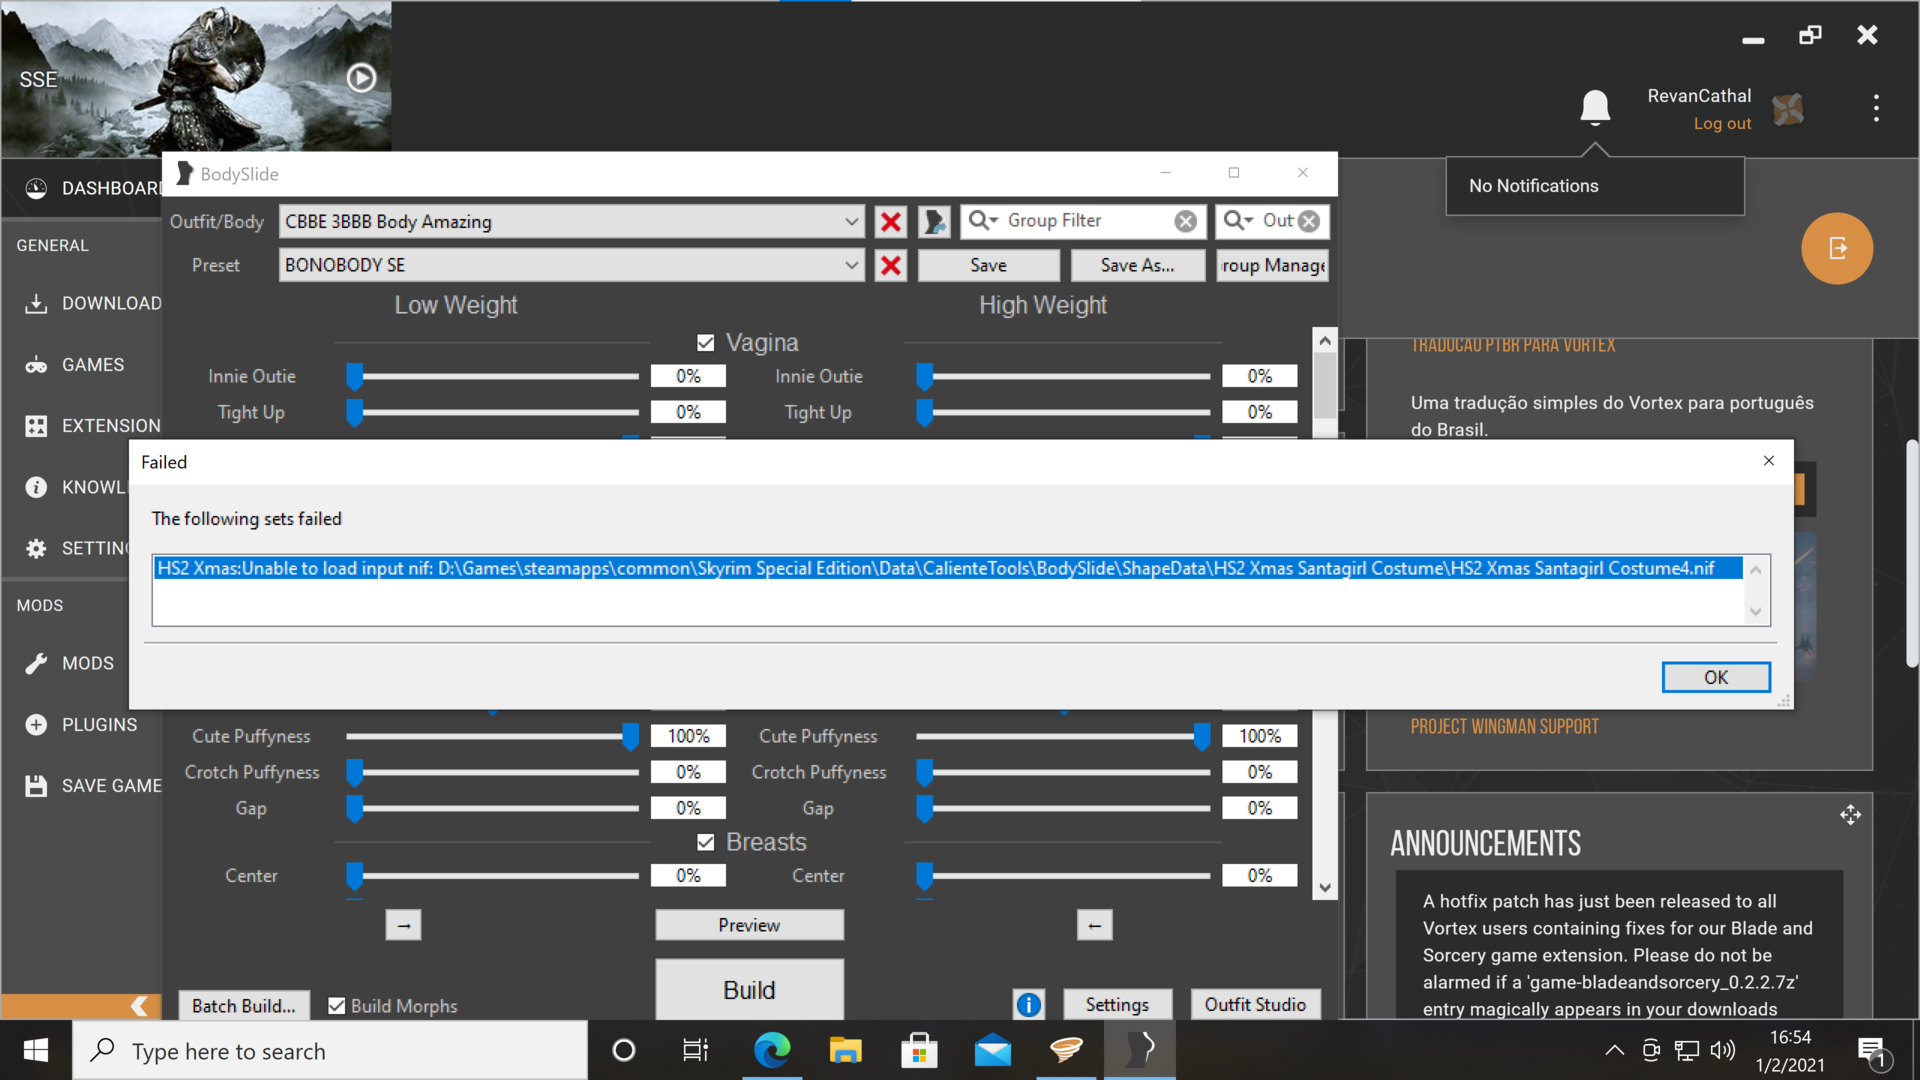Open BodySlide Settings button
This screenshot has height=1080, width=1920.
(1117, 1004)
